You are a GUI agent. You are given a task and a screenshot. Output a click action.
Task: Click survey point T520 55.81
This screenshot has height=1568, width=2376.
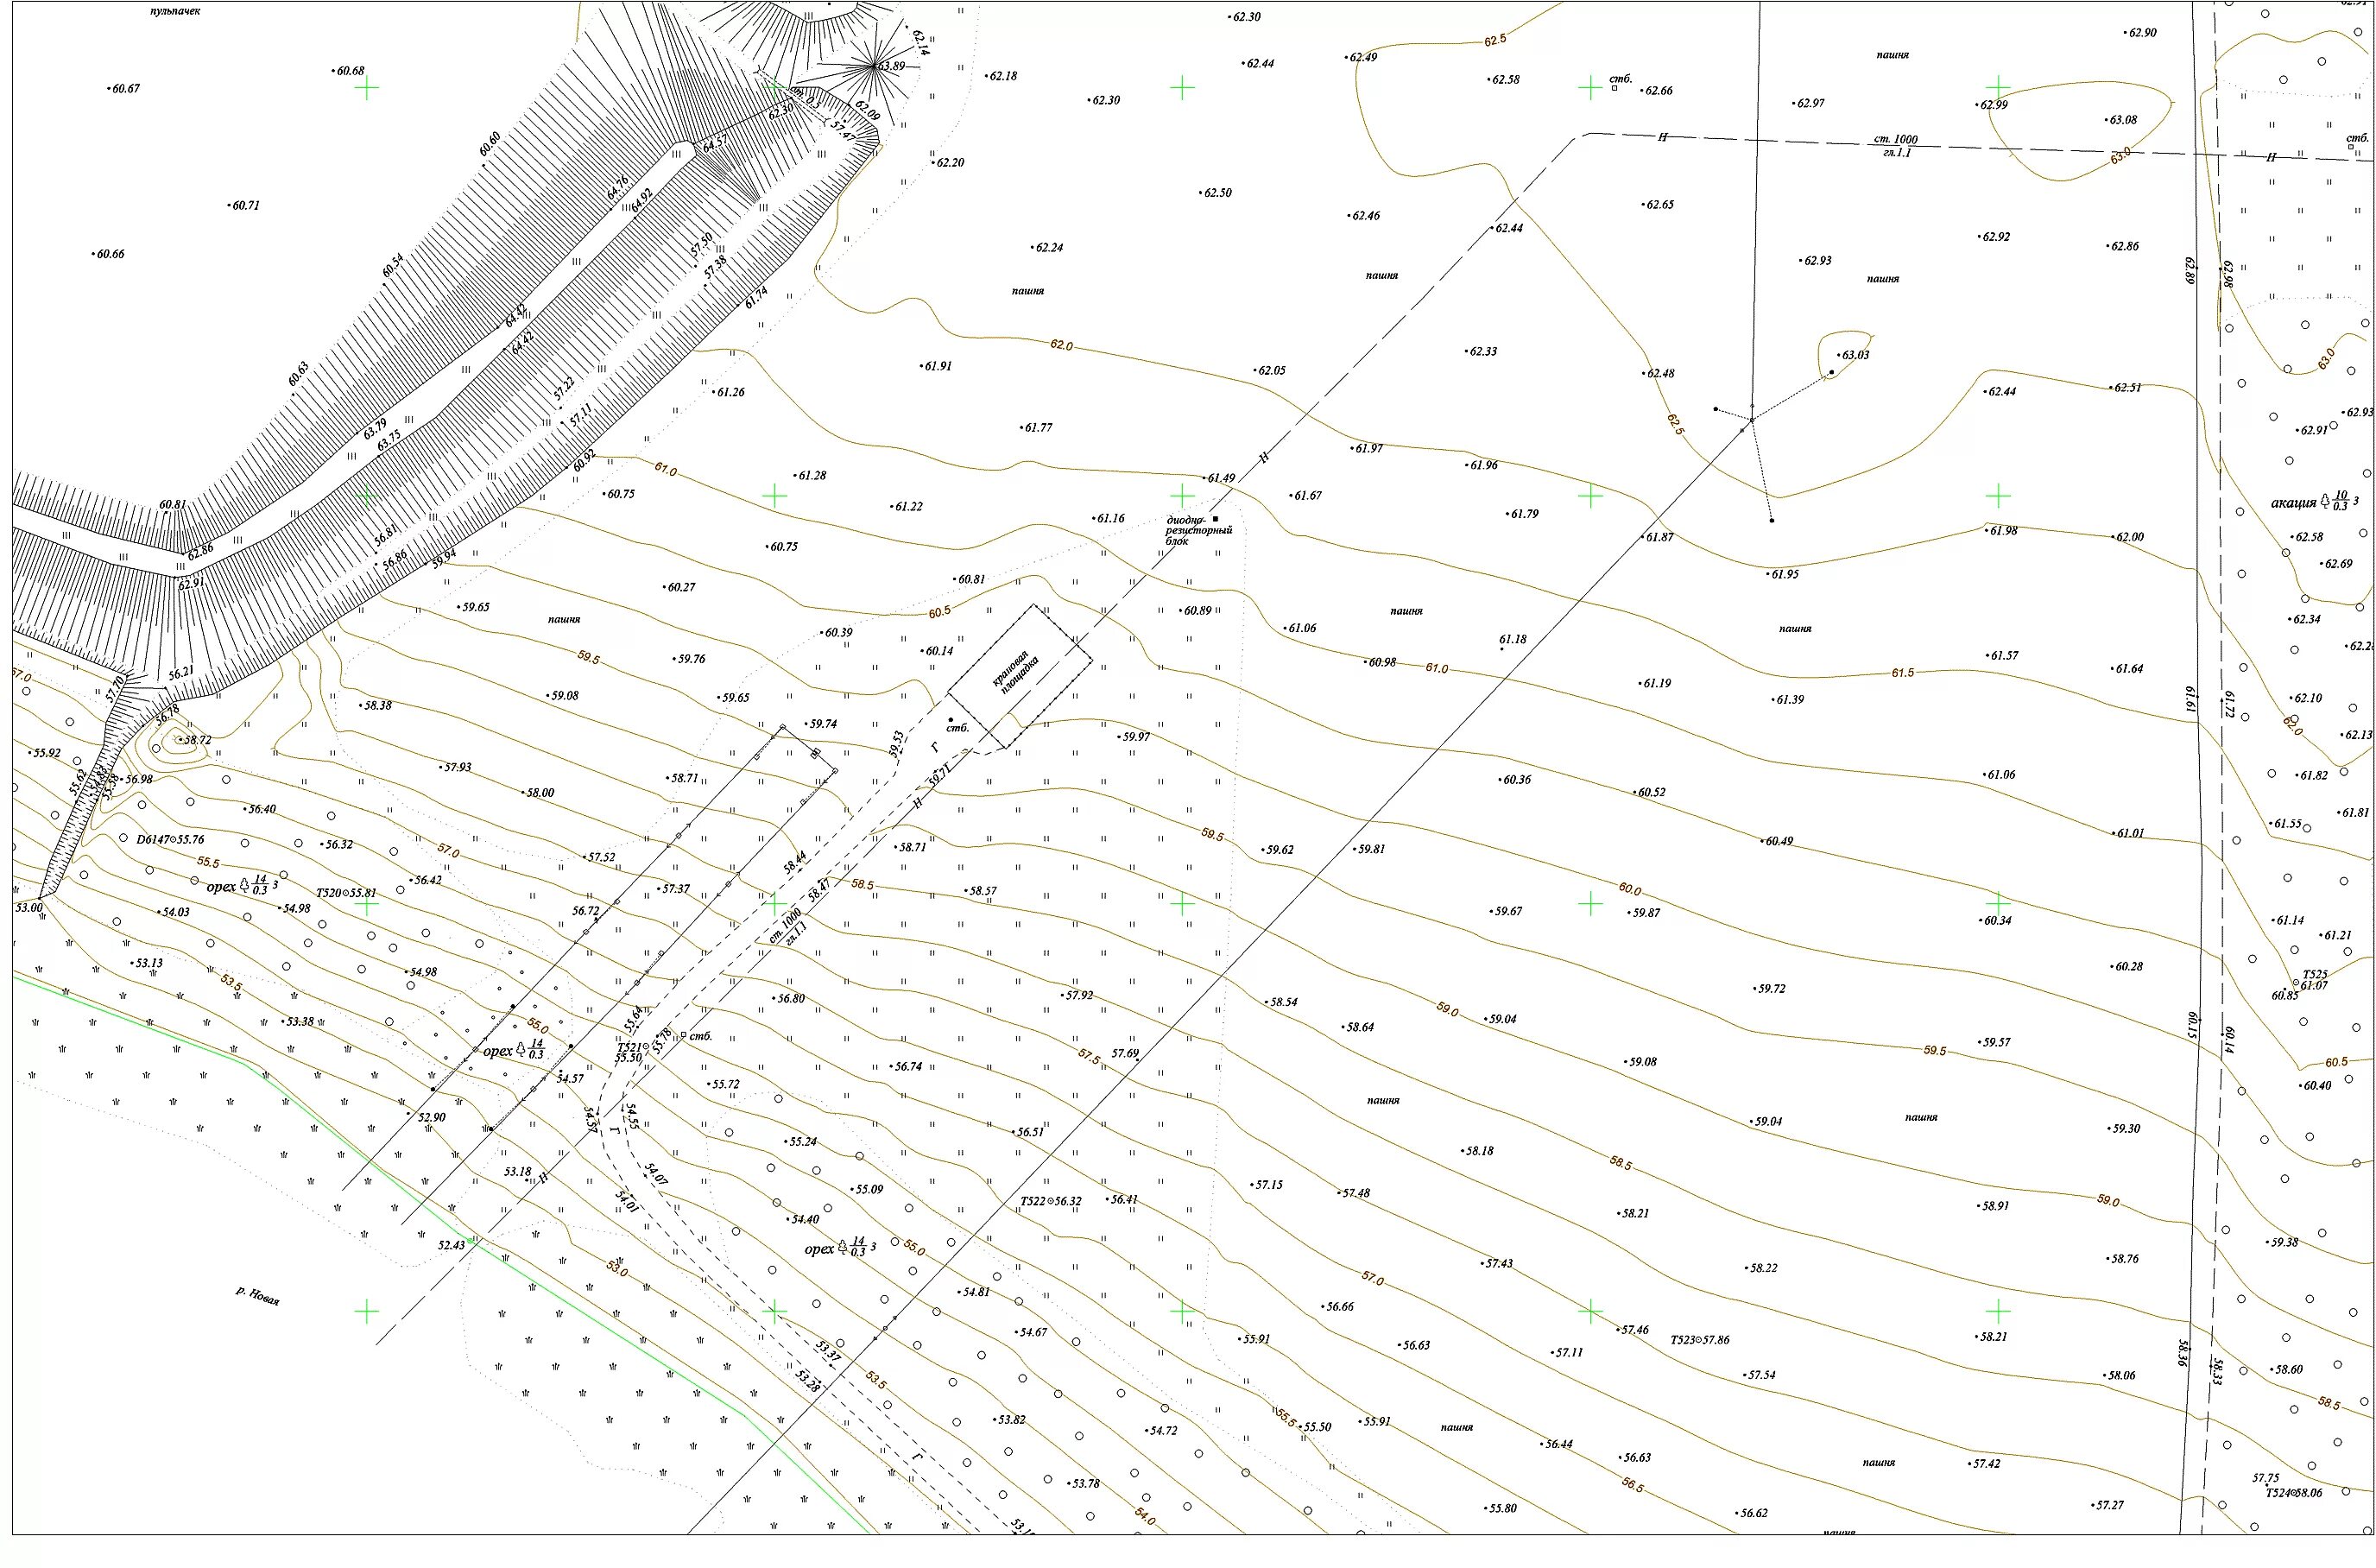pos(347,893)
